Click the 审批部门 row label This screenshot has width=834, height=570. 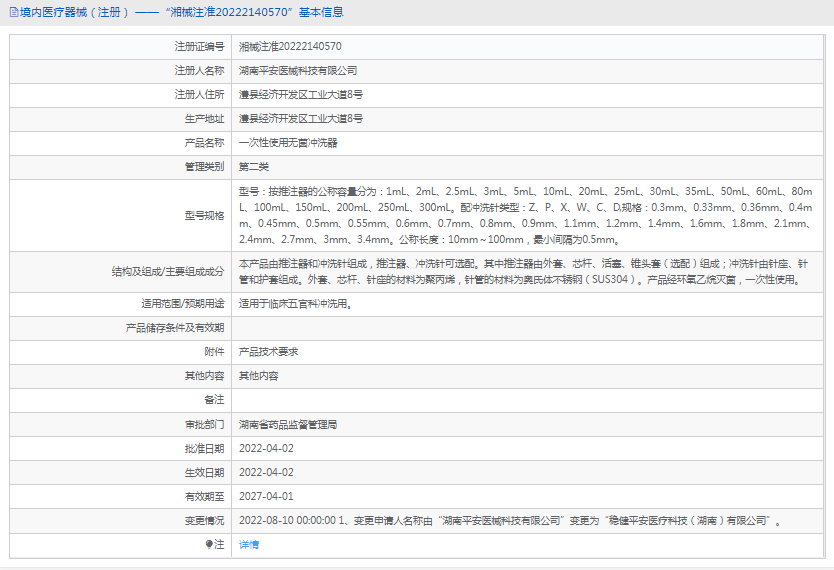click(204, 424)
